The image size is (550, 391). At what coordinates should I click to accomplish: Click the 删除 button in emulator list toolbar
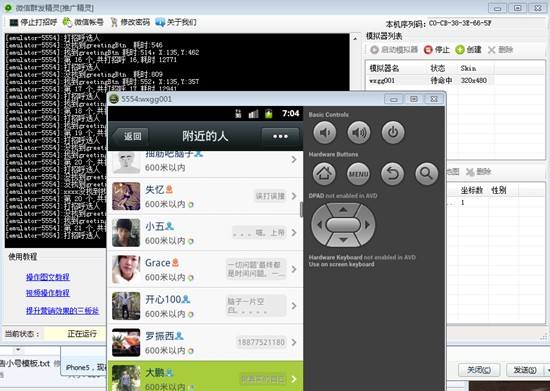tap(501, 50)
